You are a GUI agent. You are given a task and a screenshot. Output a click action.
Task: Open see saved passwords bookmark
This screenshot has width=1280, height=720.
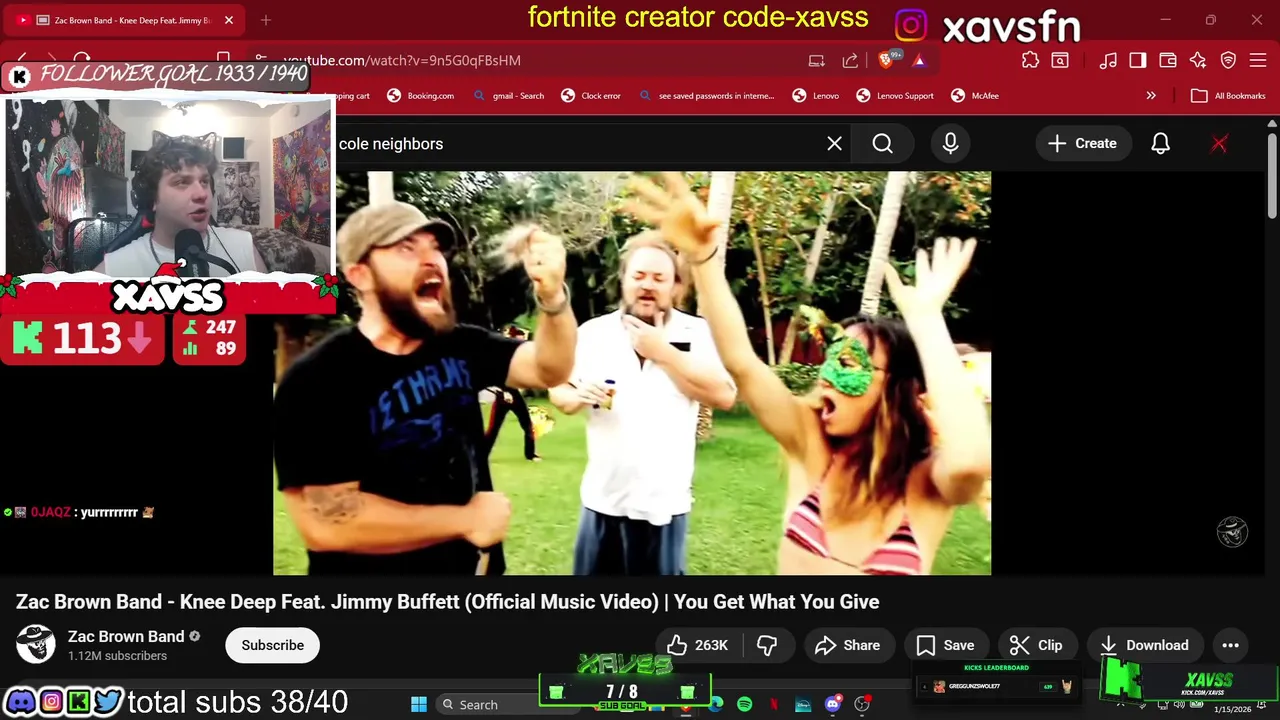point(706,96)
